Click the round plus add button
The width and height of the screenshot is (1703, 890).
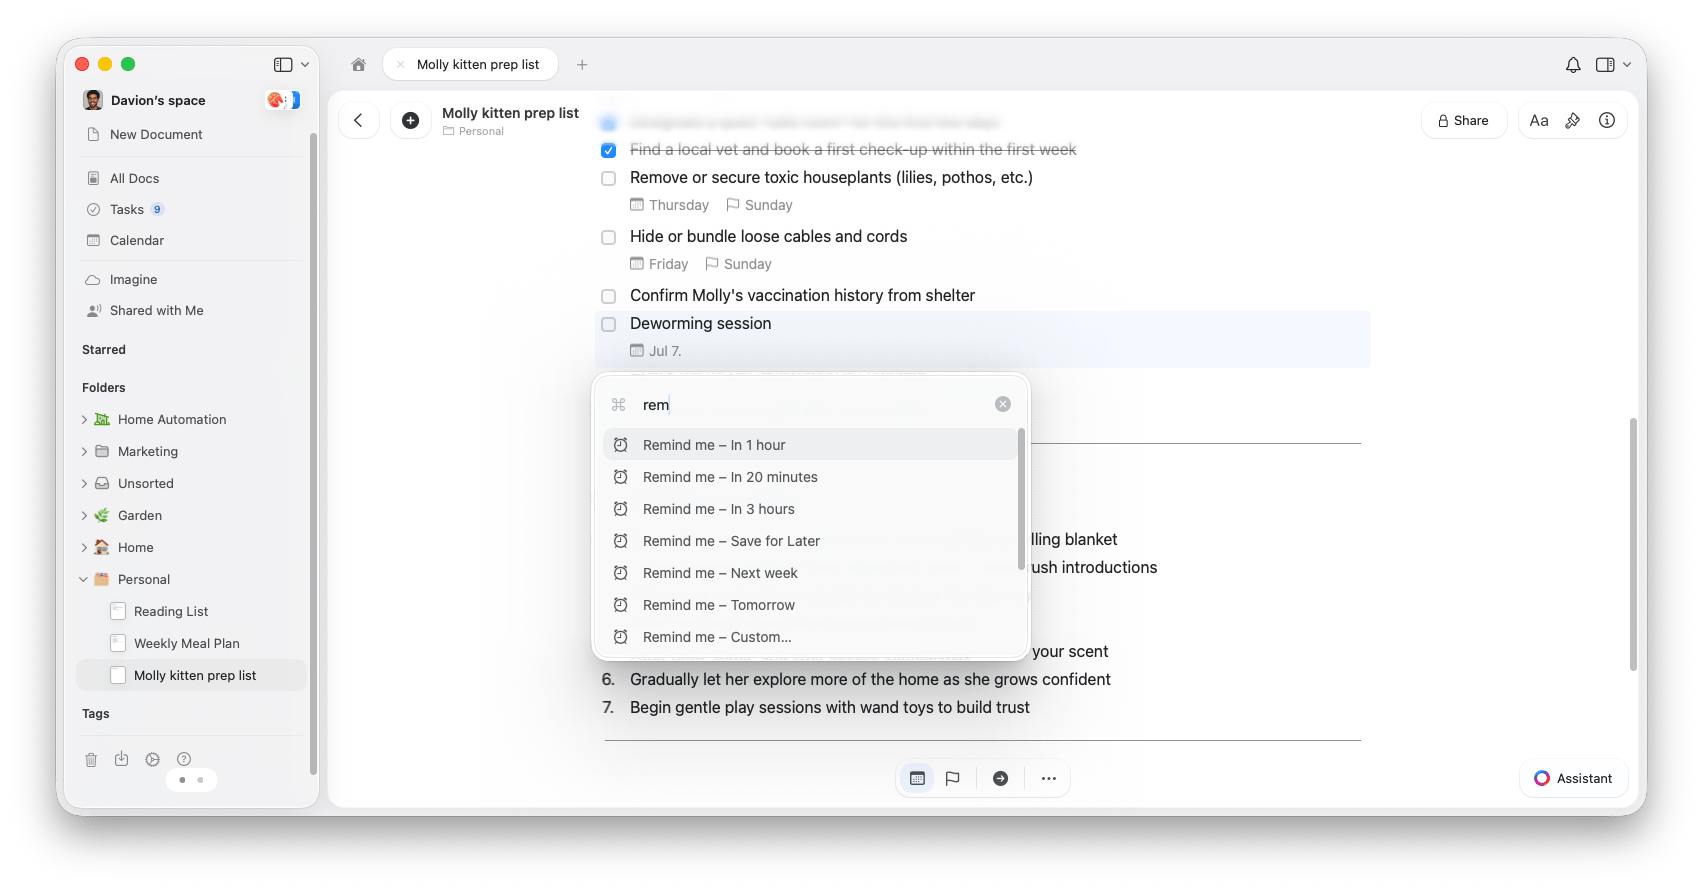tap(410, 120)
